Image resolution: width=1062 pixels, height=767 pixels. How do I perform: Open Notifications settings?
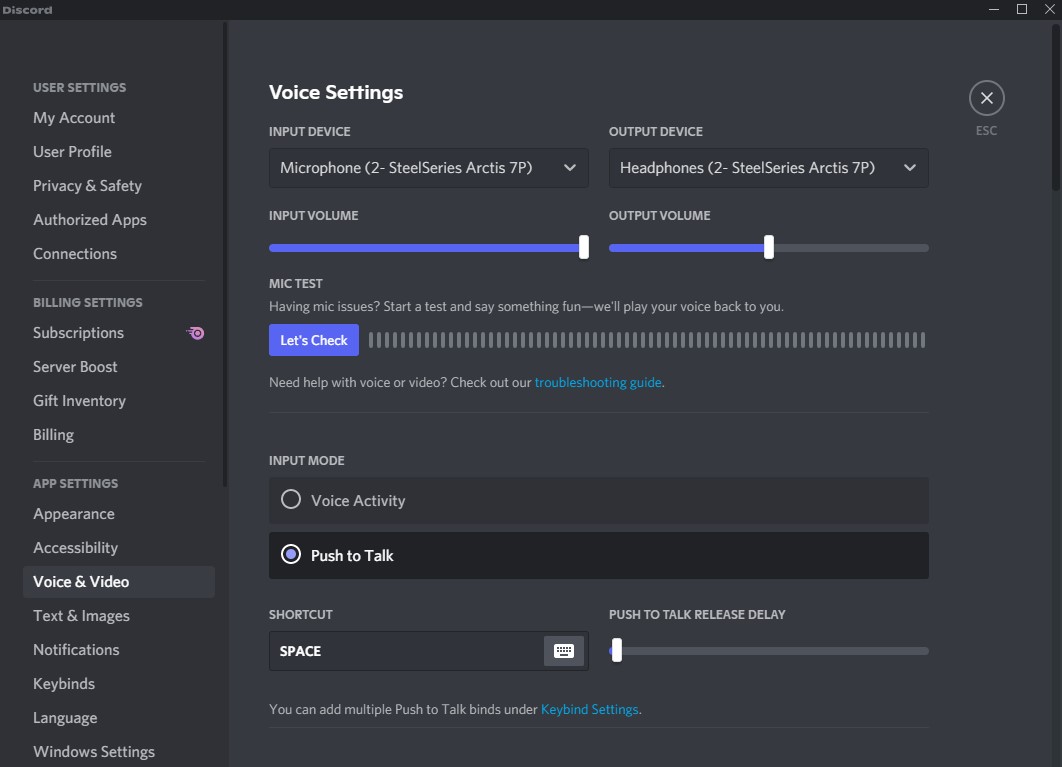pos(76,649)
